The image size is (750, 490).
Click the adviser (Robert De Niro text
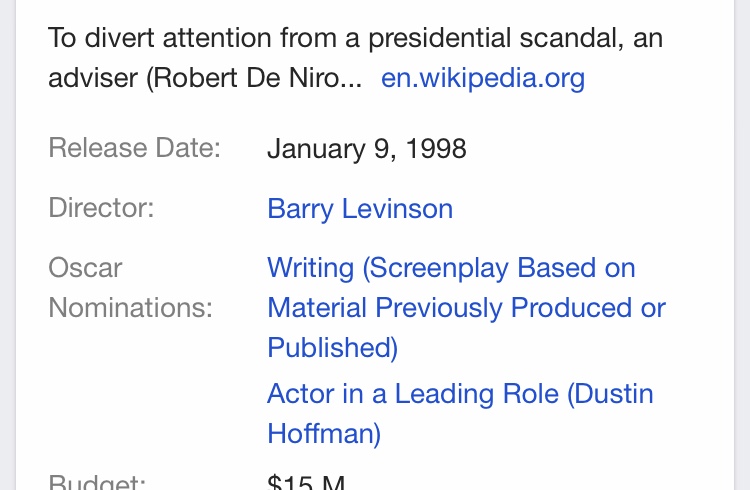click(x=194, y=78)
